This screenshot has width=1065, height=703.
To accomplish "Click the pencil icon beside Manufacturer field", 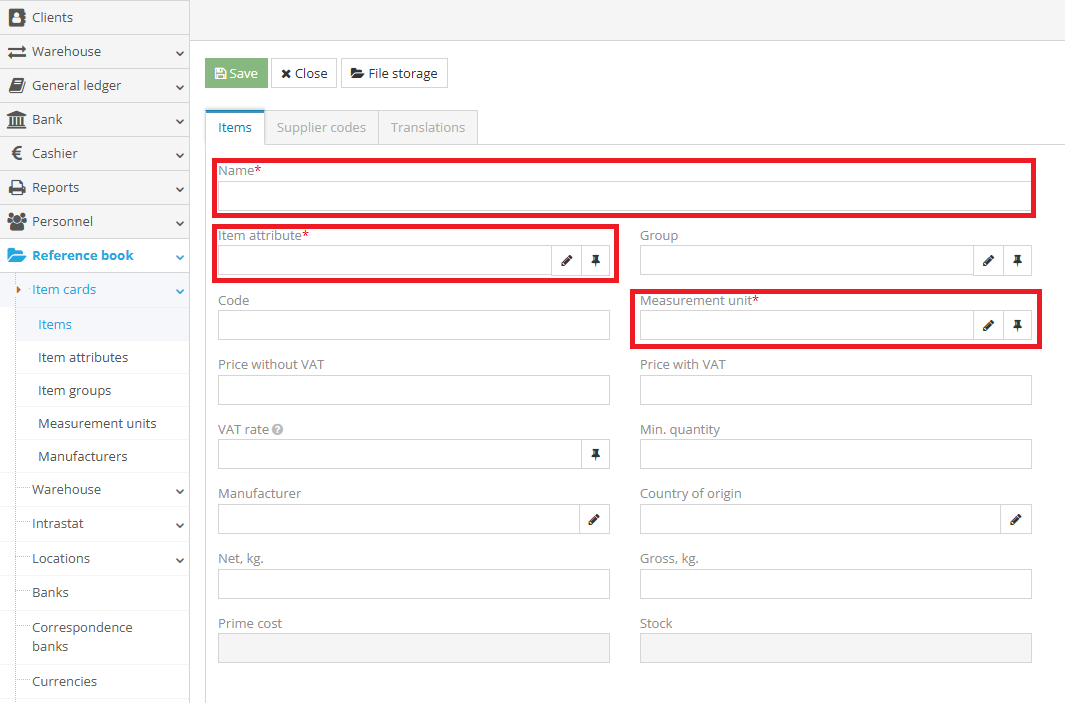I will pos(594,520).
